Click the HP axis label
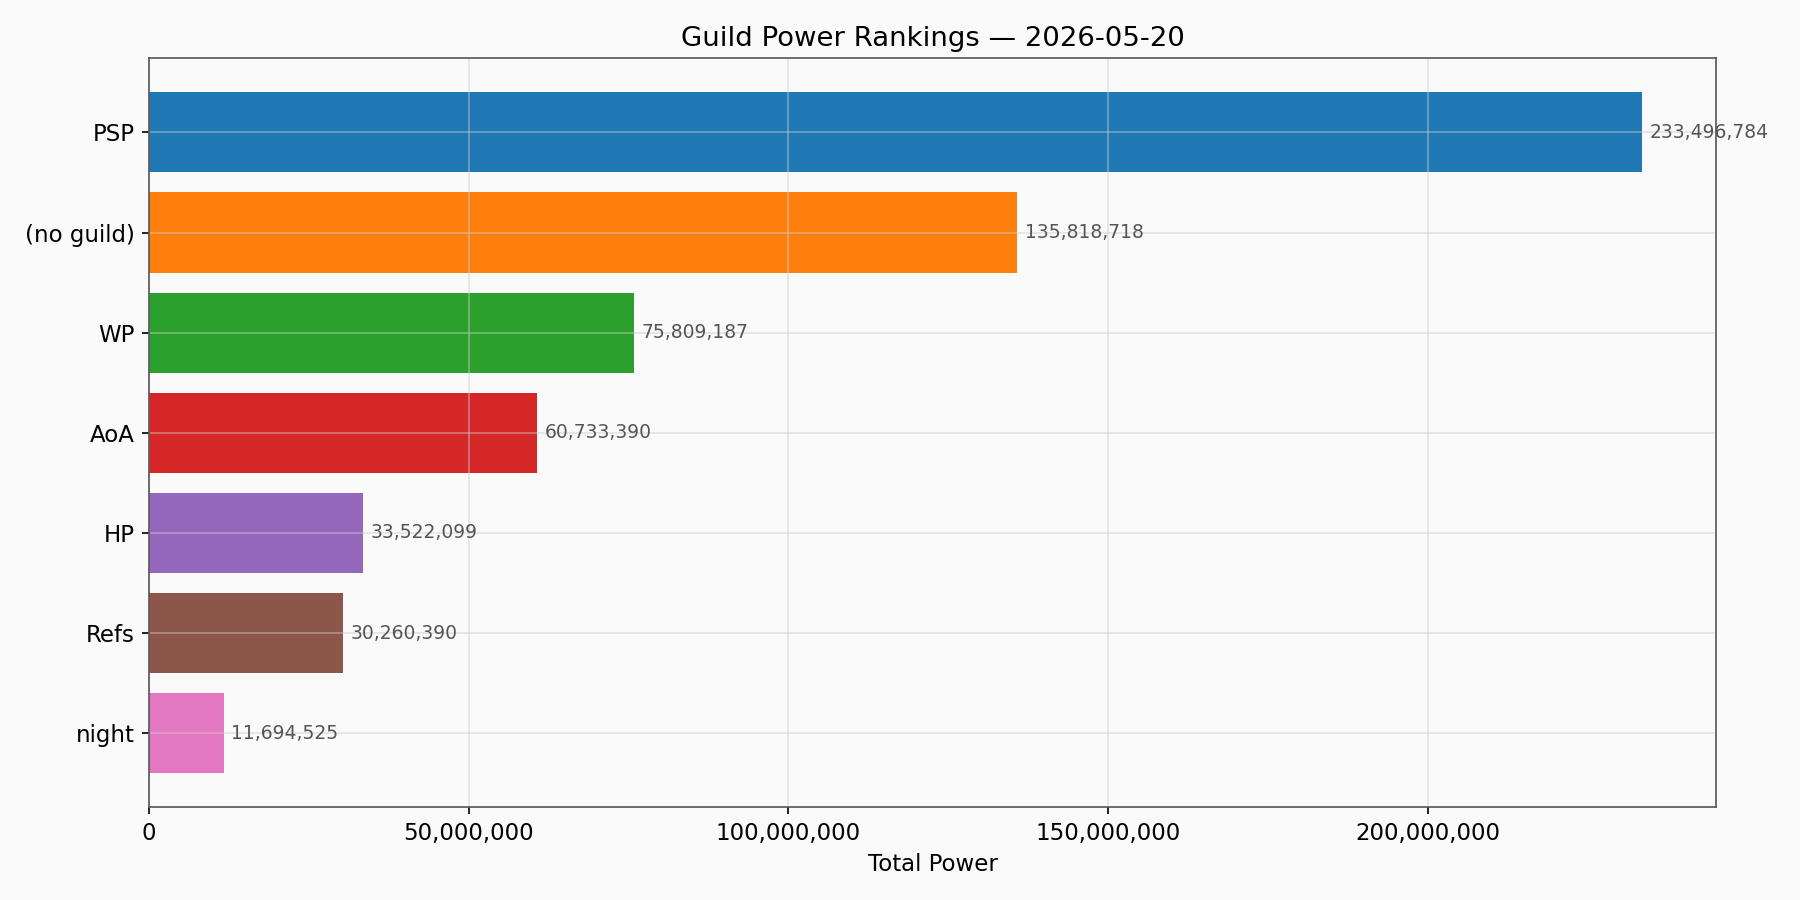Image resolution: width=1800 pixels, height=900 pixels. tap(119, 534)
